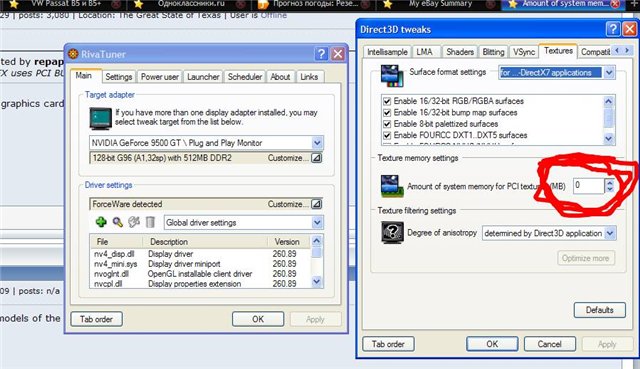
Task: Click OK in Direct3D tweaks dialog
Action: click(492, 344)
